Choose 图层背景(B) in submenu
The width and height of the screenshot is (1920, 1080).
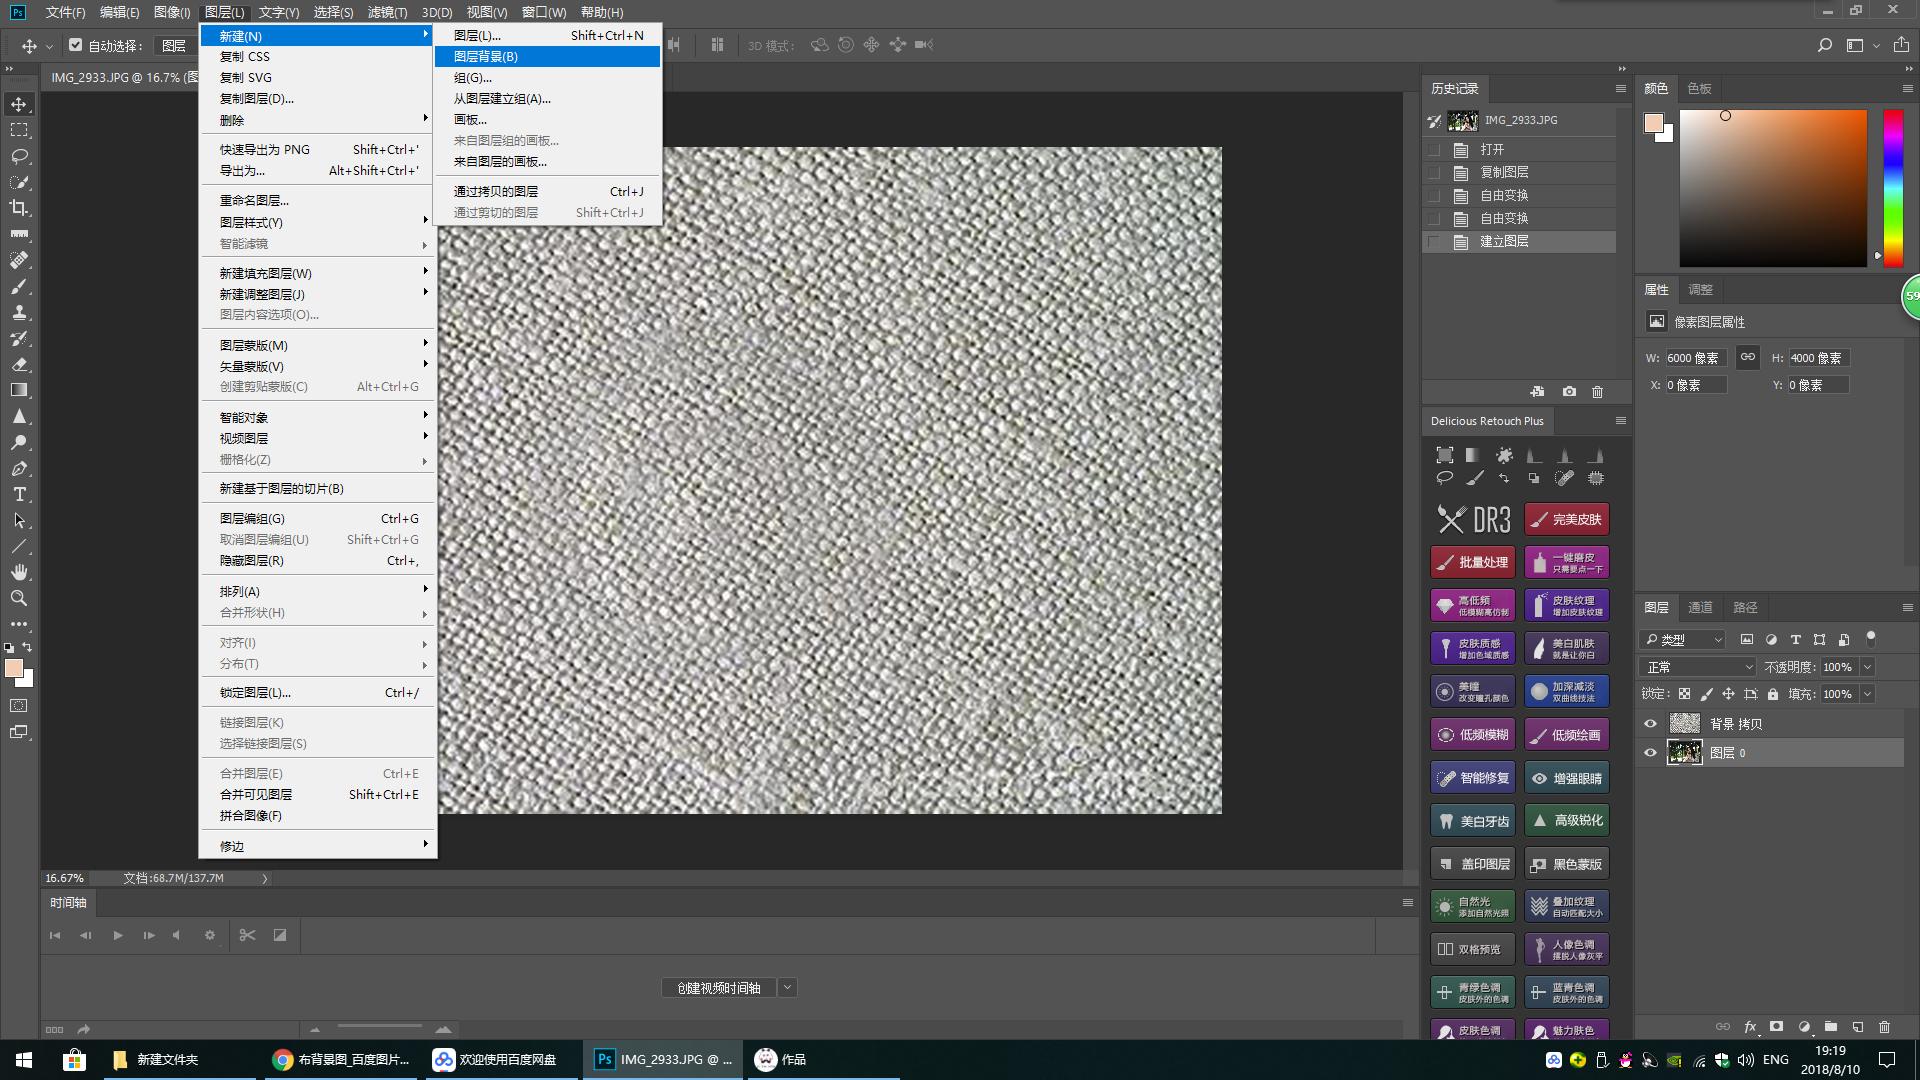pos(486,57)
